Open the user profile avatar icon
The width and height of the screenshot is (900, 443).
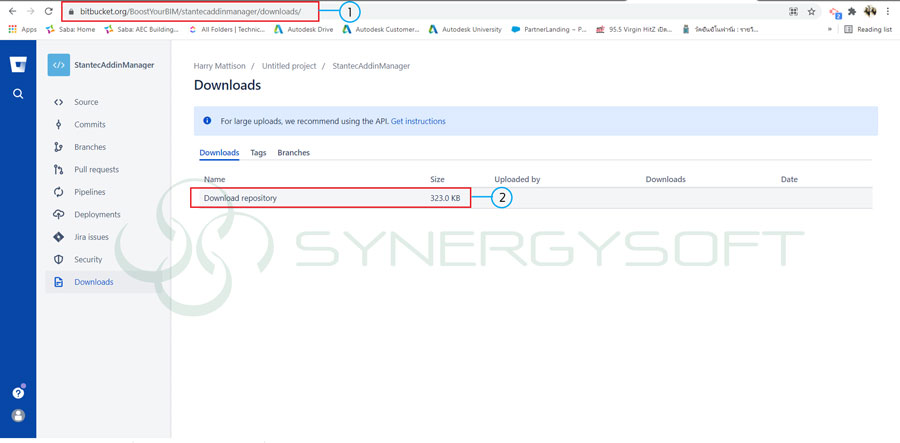click(18, 415)
